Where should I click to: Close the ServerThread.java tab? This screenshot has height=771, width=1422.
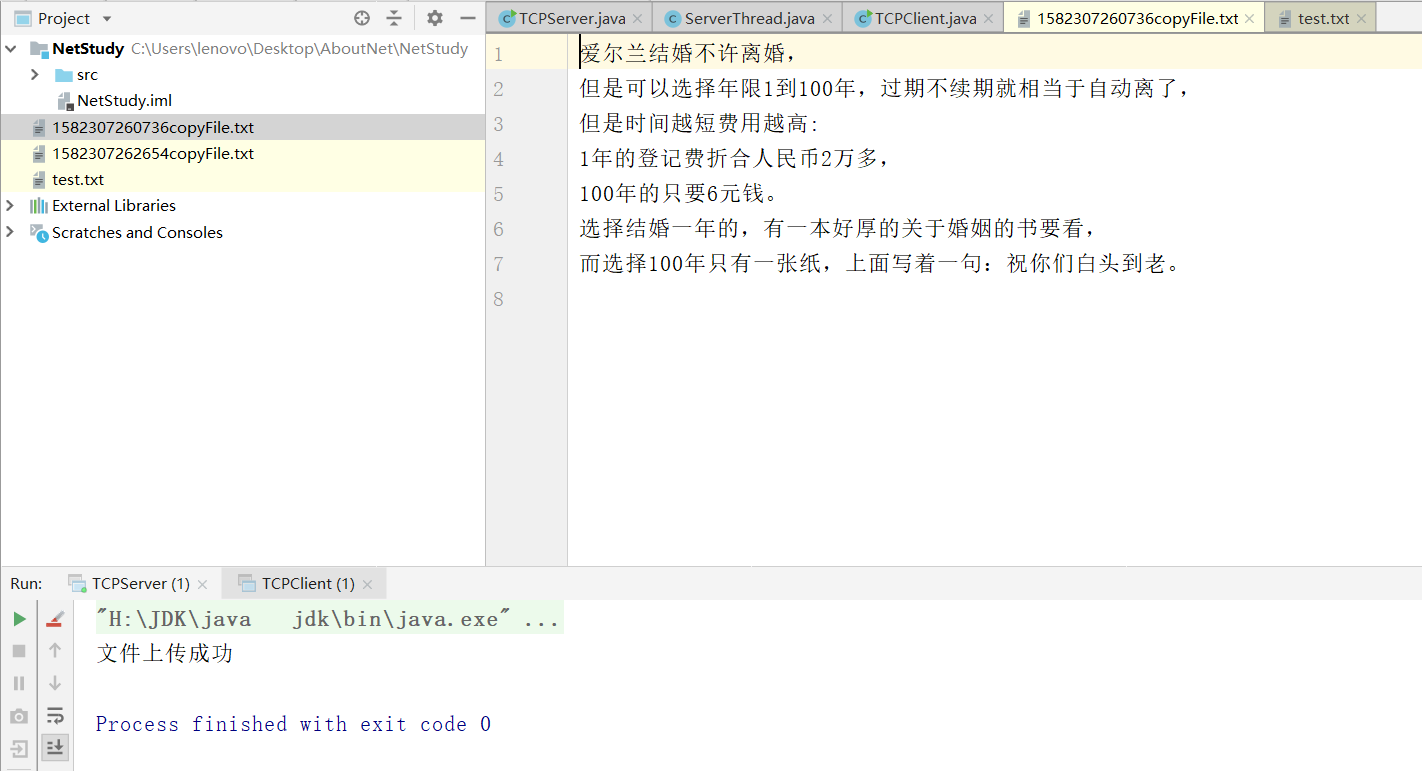coord(827,19)
